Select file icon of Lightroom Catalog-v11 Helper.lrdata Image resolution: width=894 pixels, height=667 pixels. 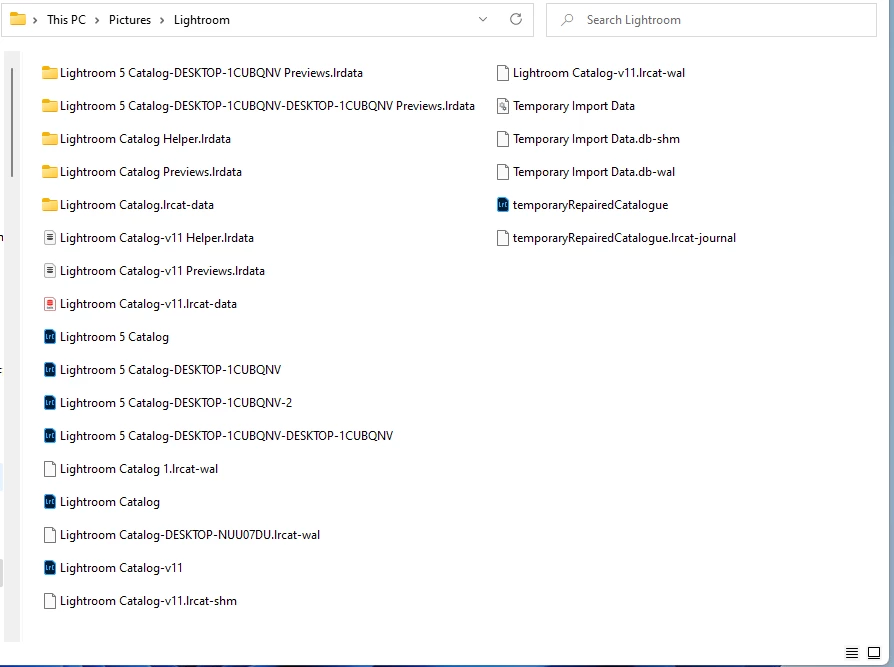tap(50, 238)
